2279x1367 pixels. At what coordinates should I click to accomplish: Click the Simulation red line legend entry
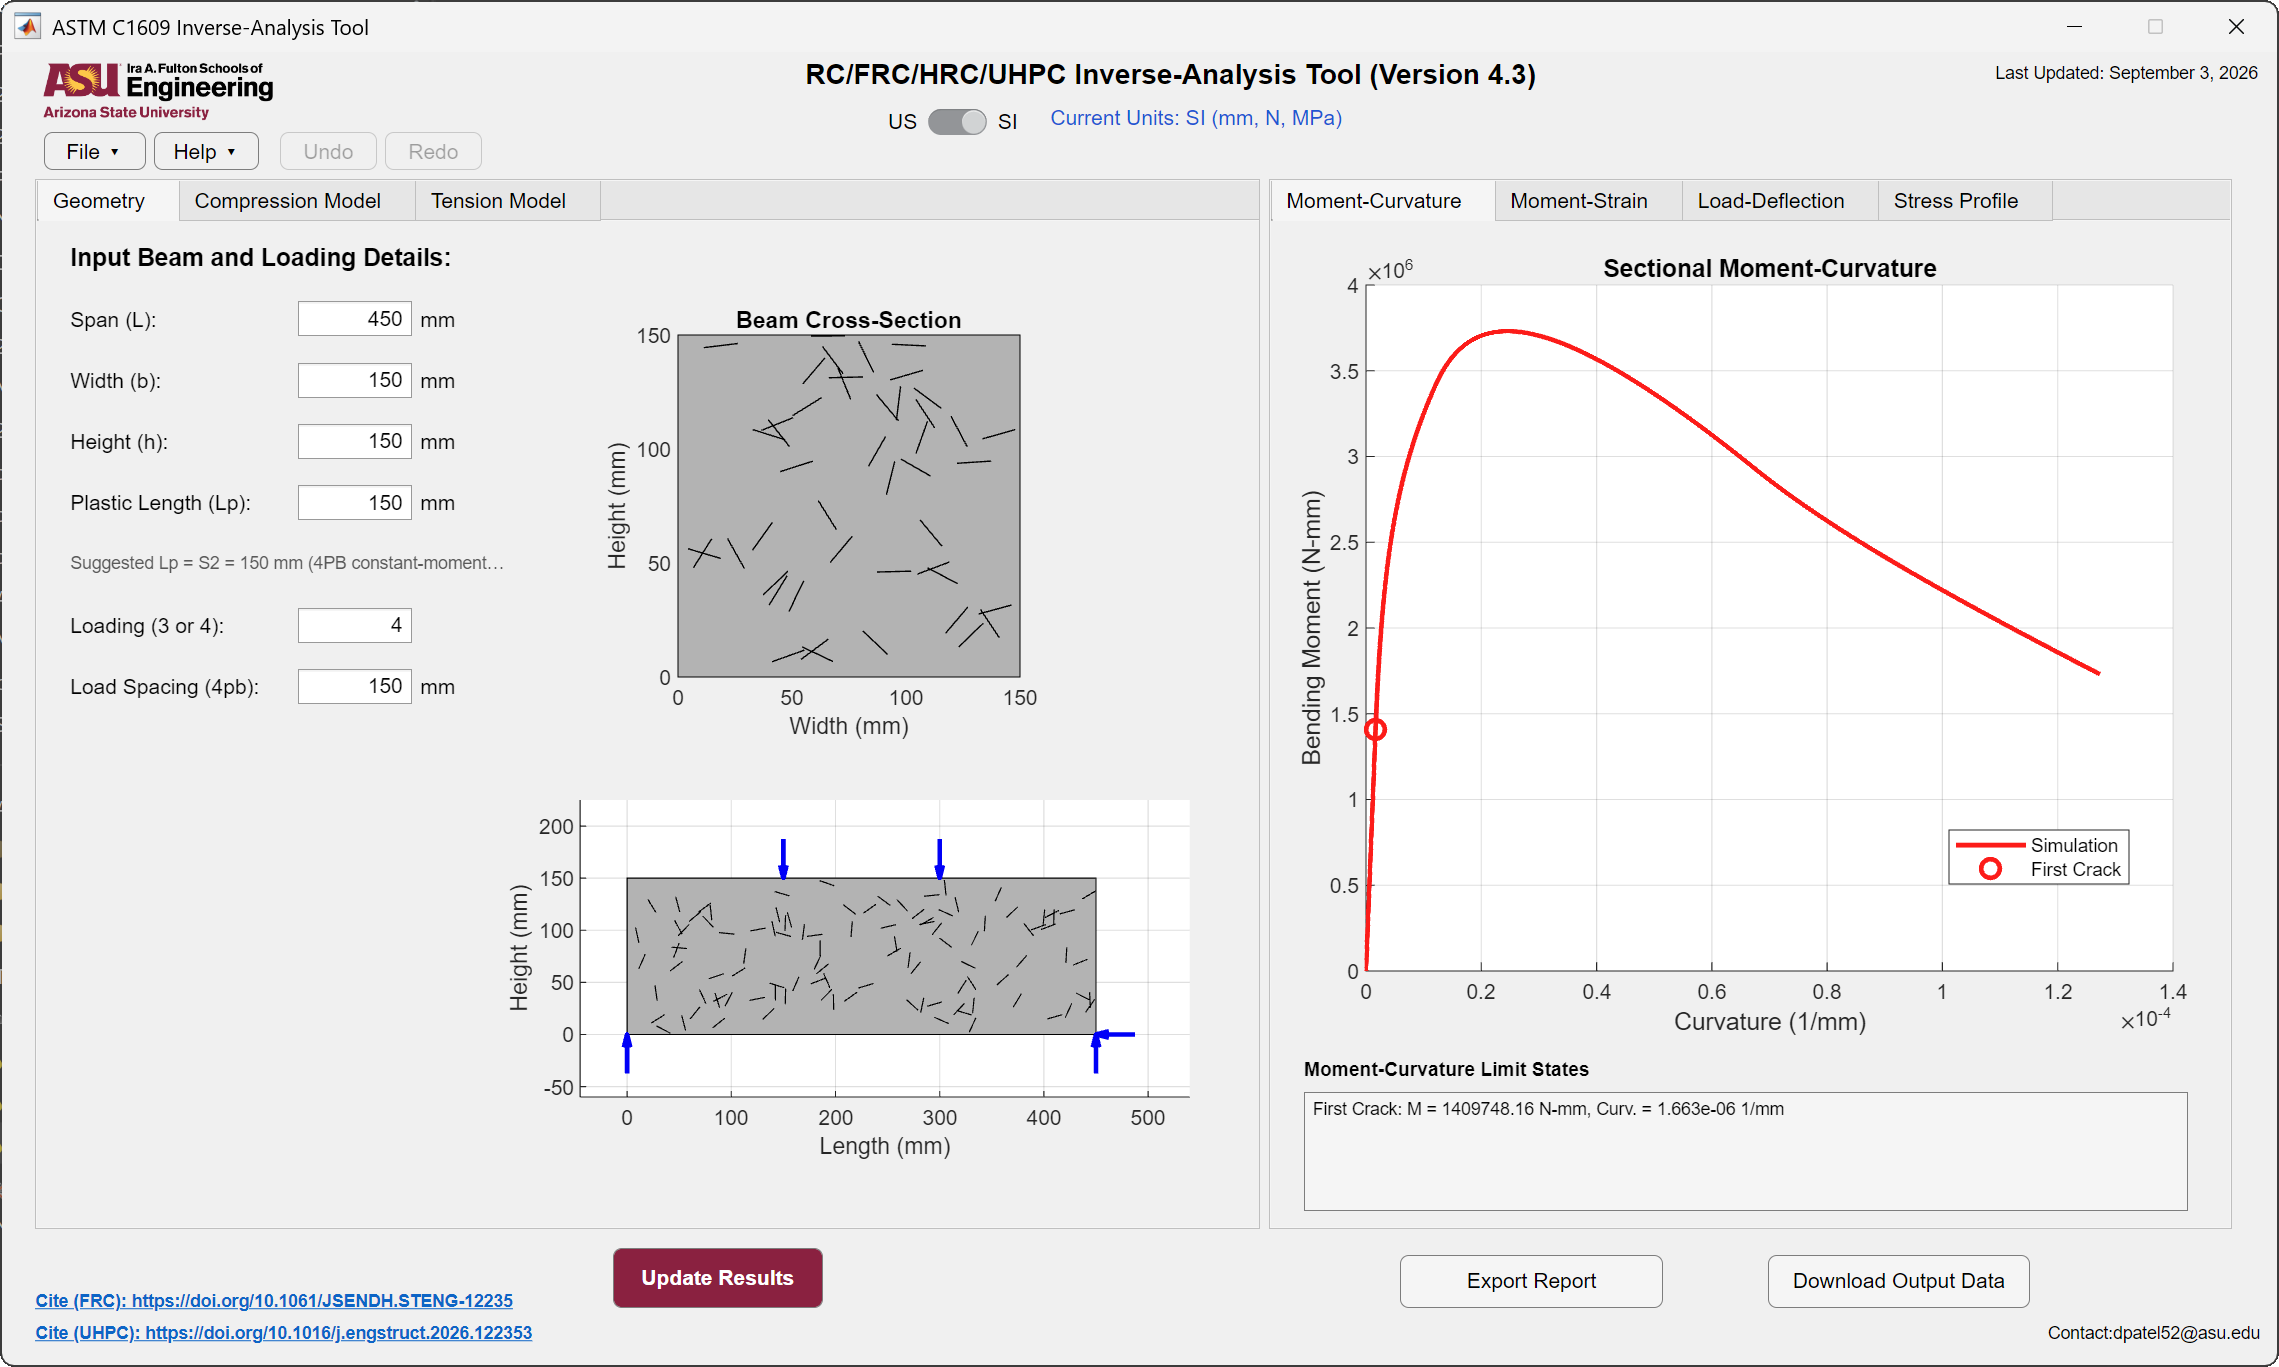coord(2038,845)
